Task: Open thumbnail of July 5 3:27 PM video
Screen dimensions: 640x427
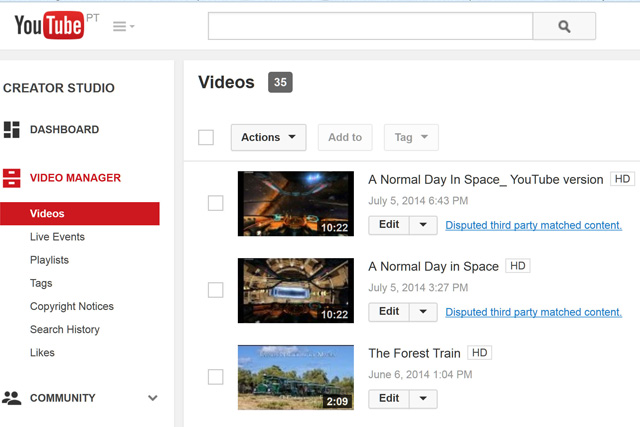Action: pos(296,291)
